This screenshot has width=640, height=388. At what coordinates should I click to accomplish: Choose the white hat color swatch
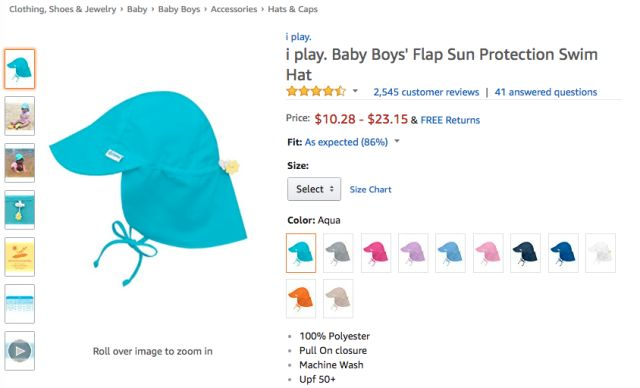(600, 253)
